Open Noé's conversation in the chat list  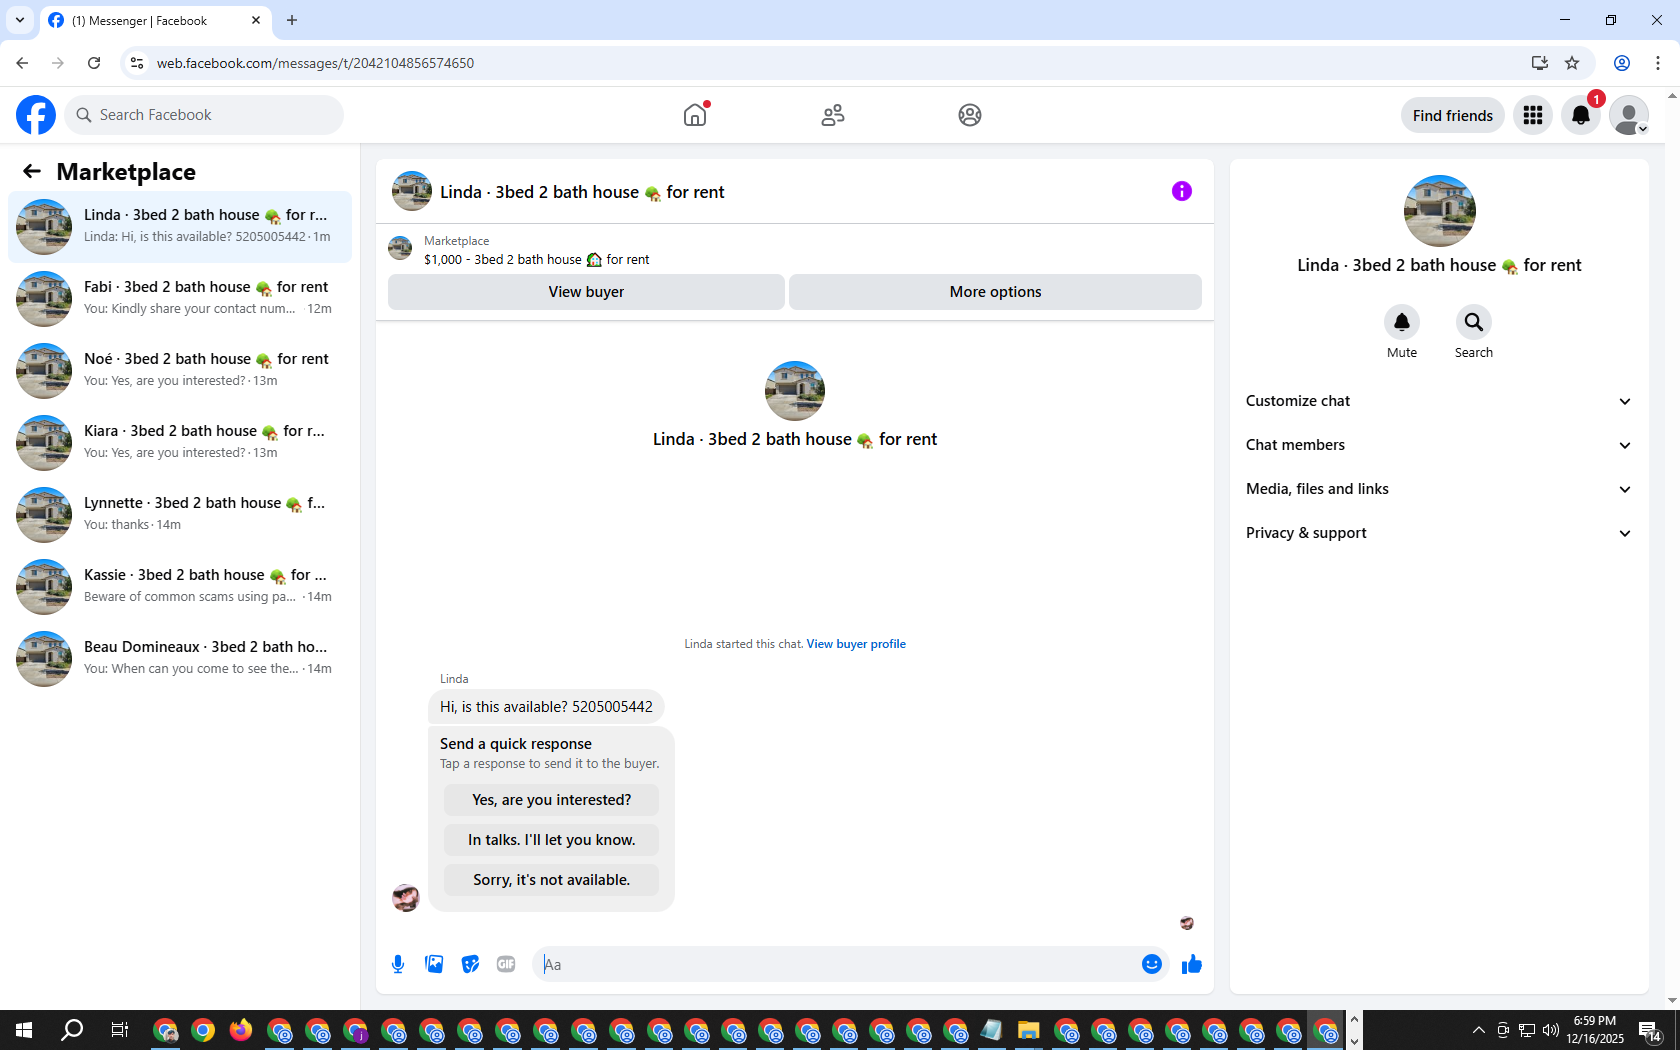(180, 371)
